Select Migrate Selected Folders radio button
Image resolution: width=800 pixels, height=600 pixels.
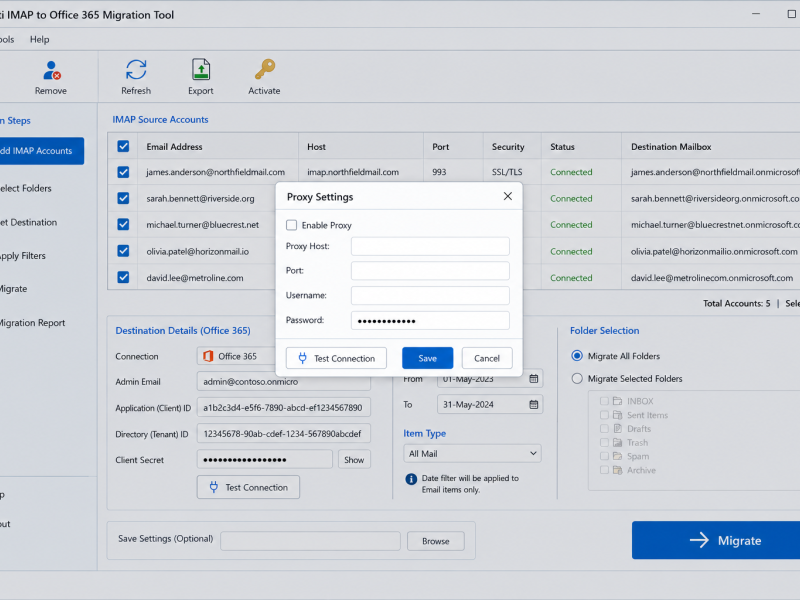577,379
